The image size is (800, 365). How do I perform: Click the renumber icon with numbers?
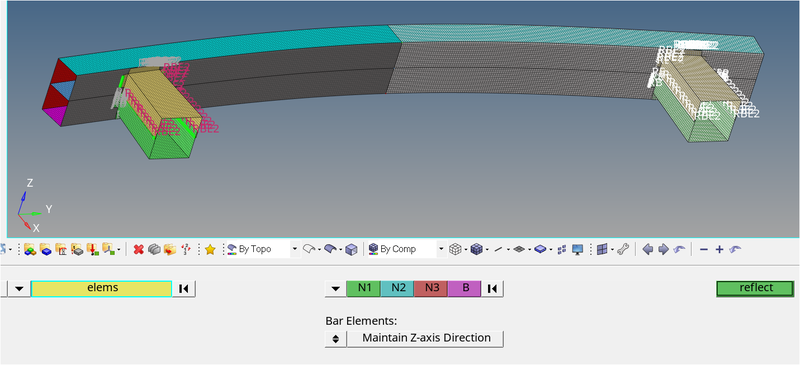pos(186,250)
